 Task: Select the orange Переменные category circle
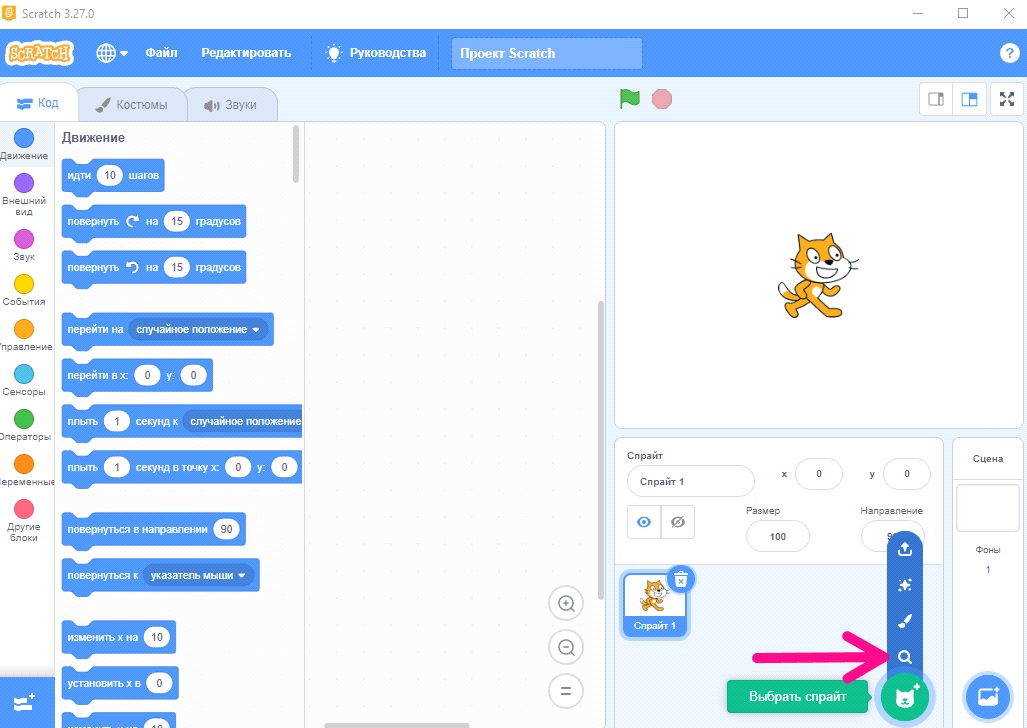pos(24,464)
